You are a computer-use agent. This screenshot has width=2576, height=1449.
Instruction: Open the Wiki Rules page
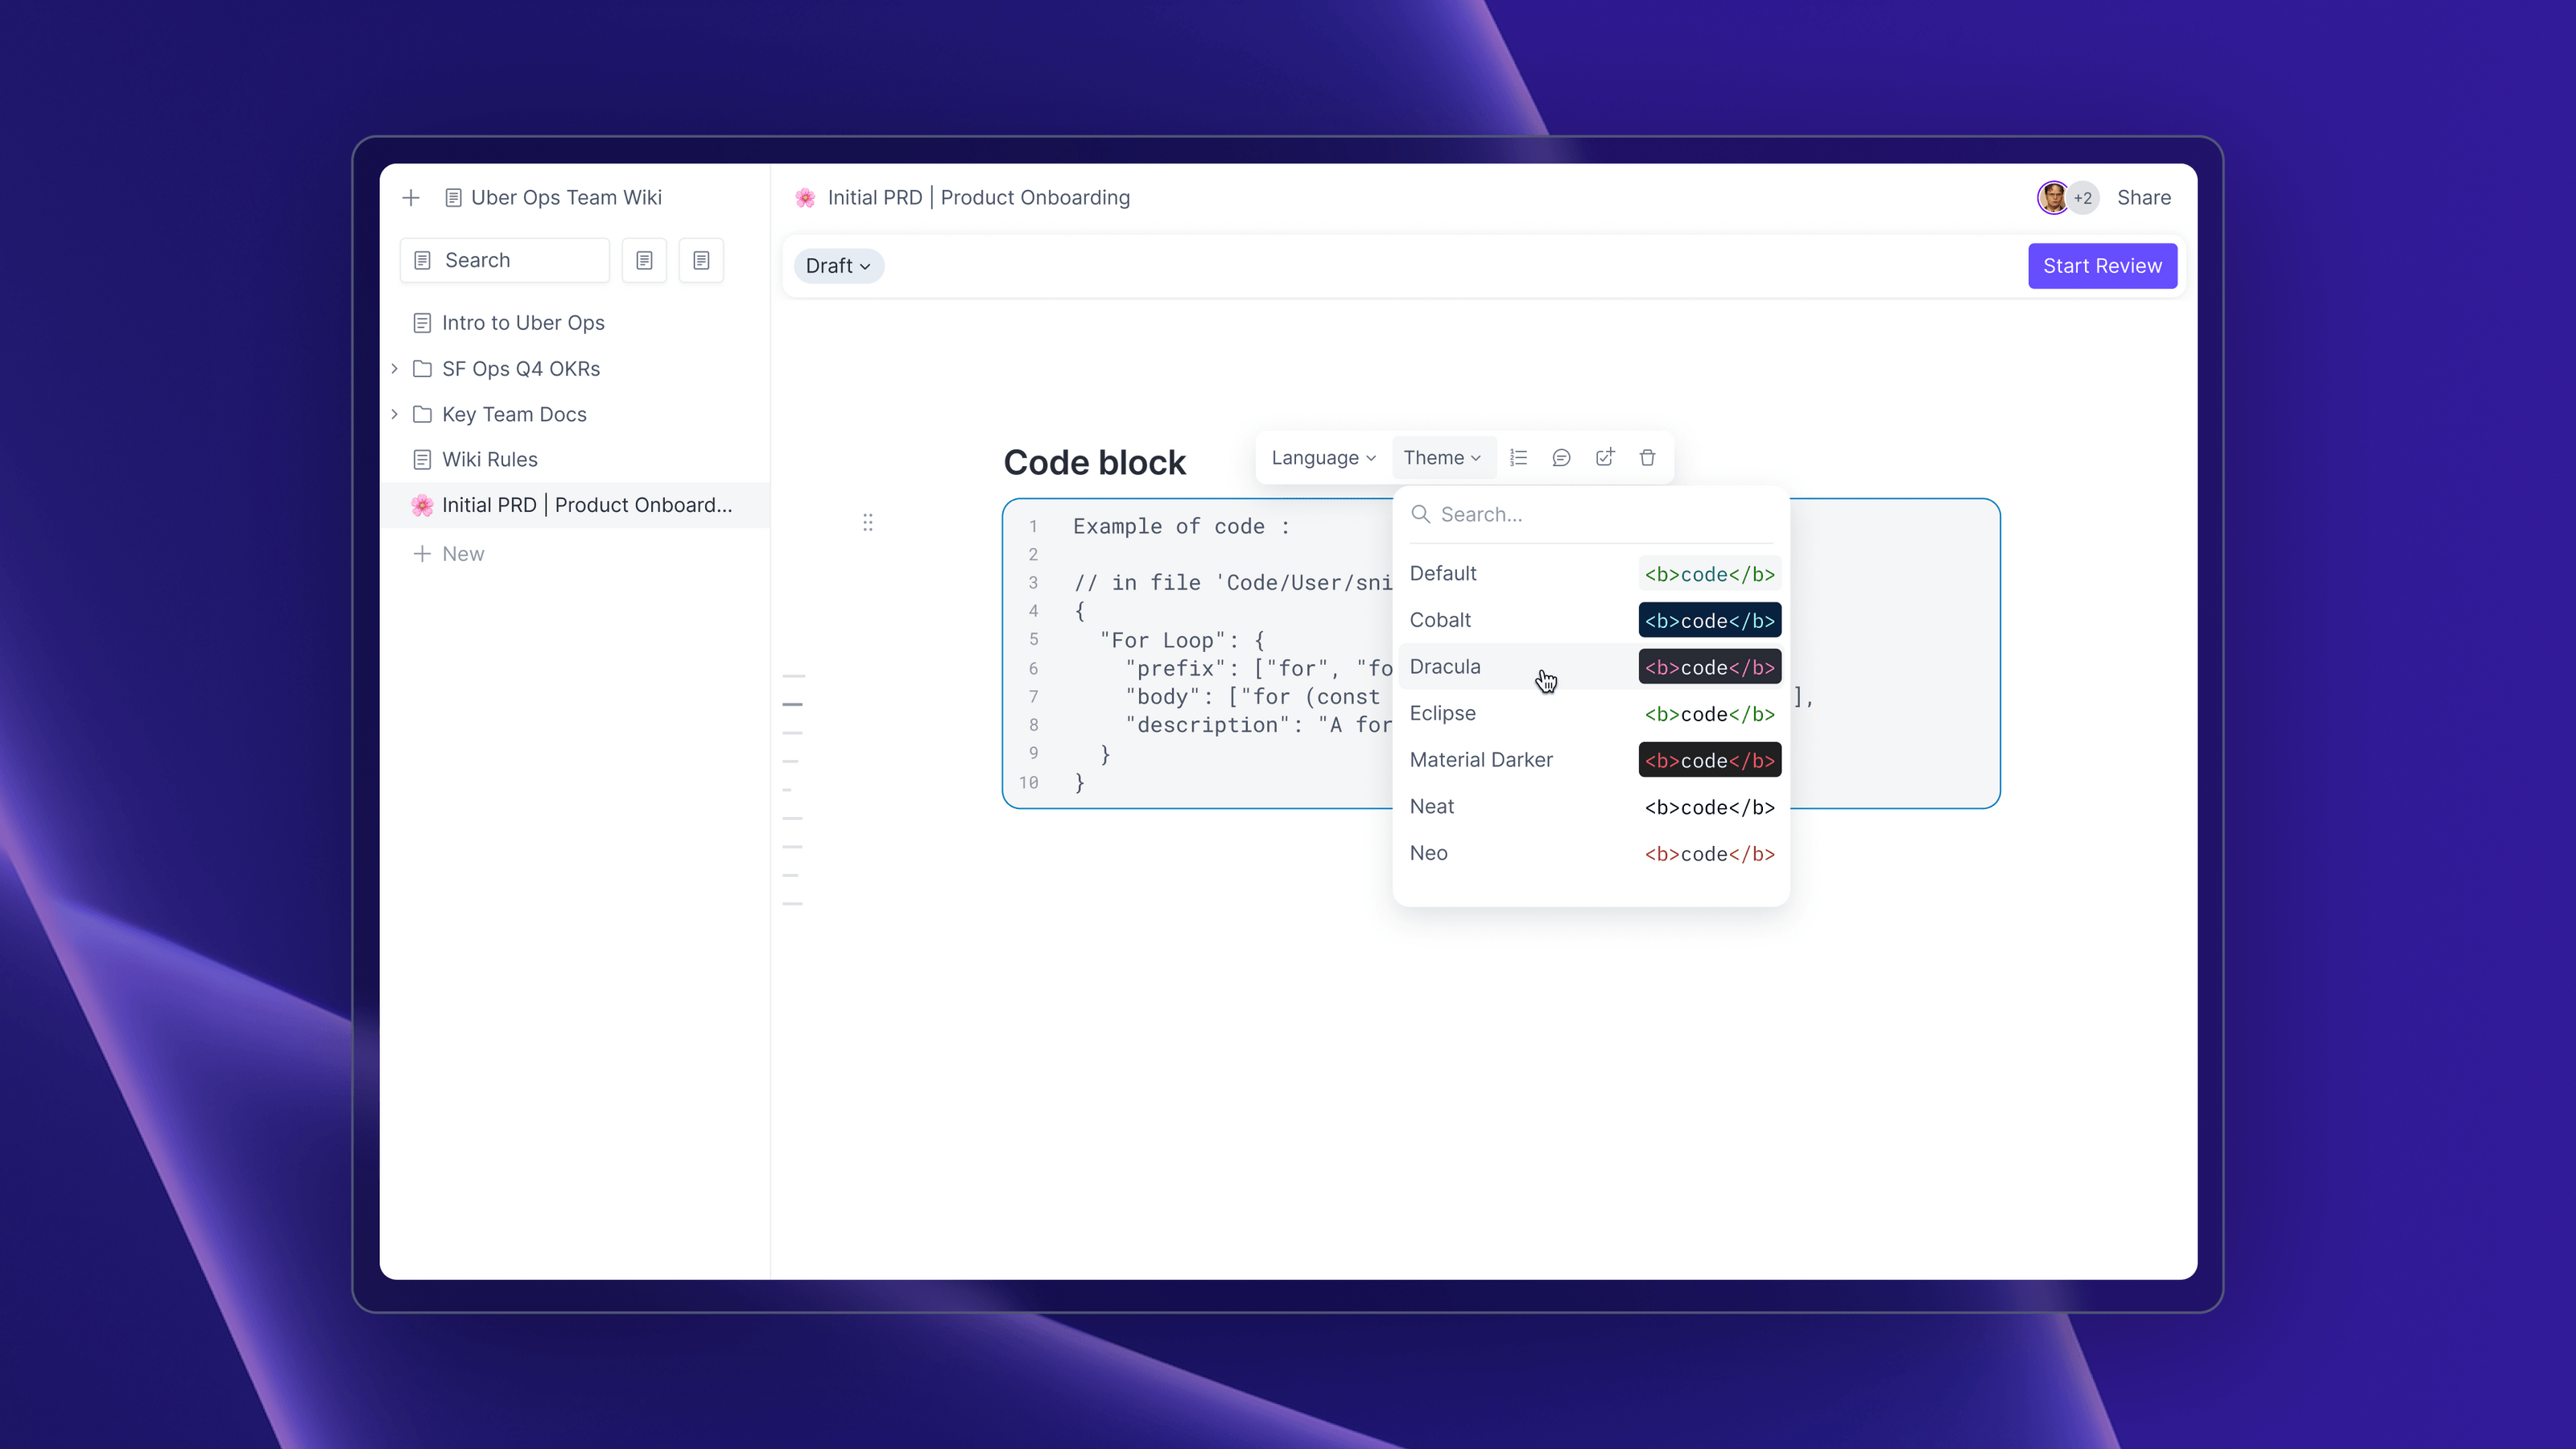point(490,459)
